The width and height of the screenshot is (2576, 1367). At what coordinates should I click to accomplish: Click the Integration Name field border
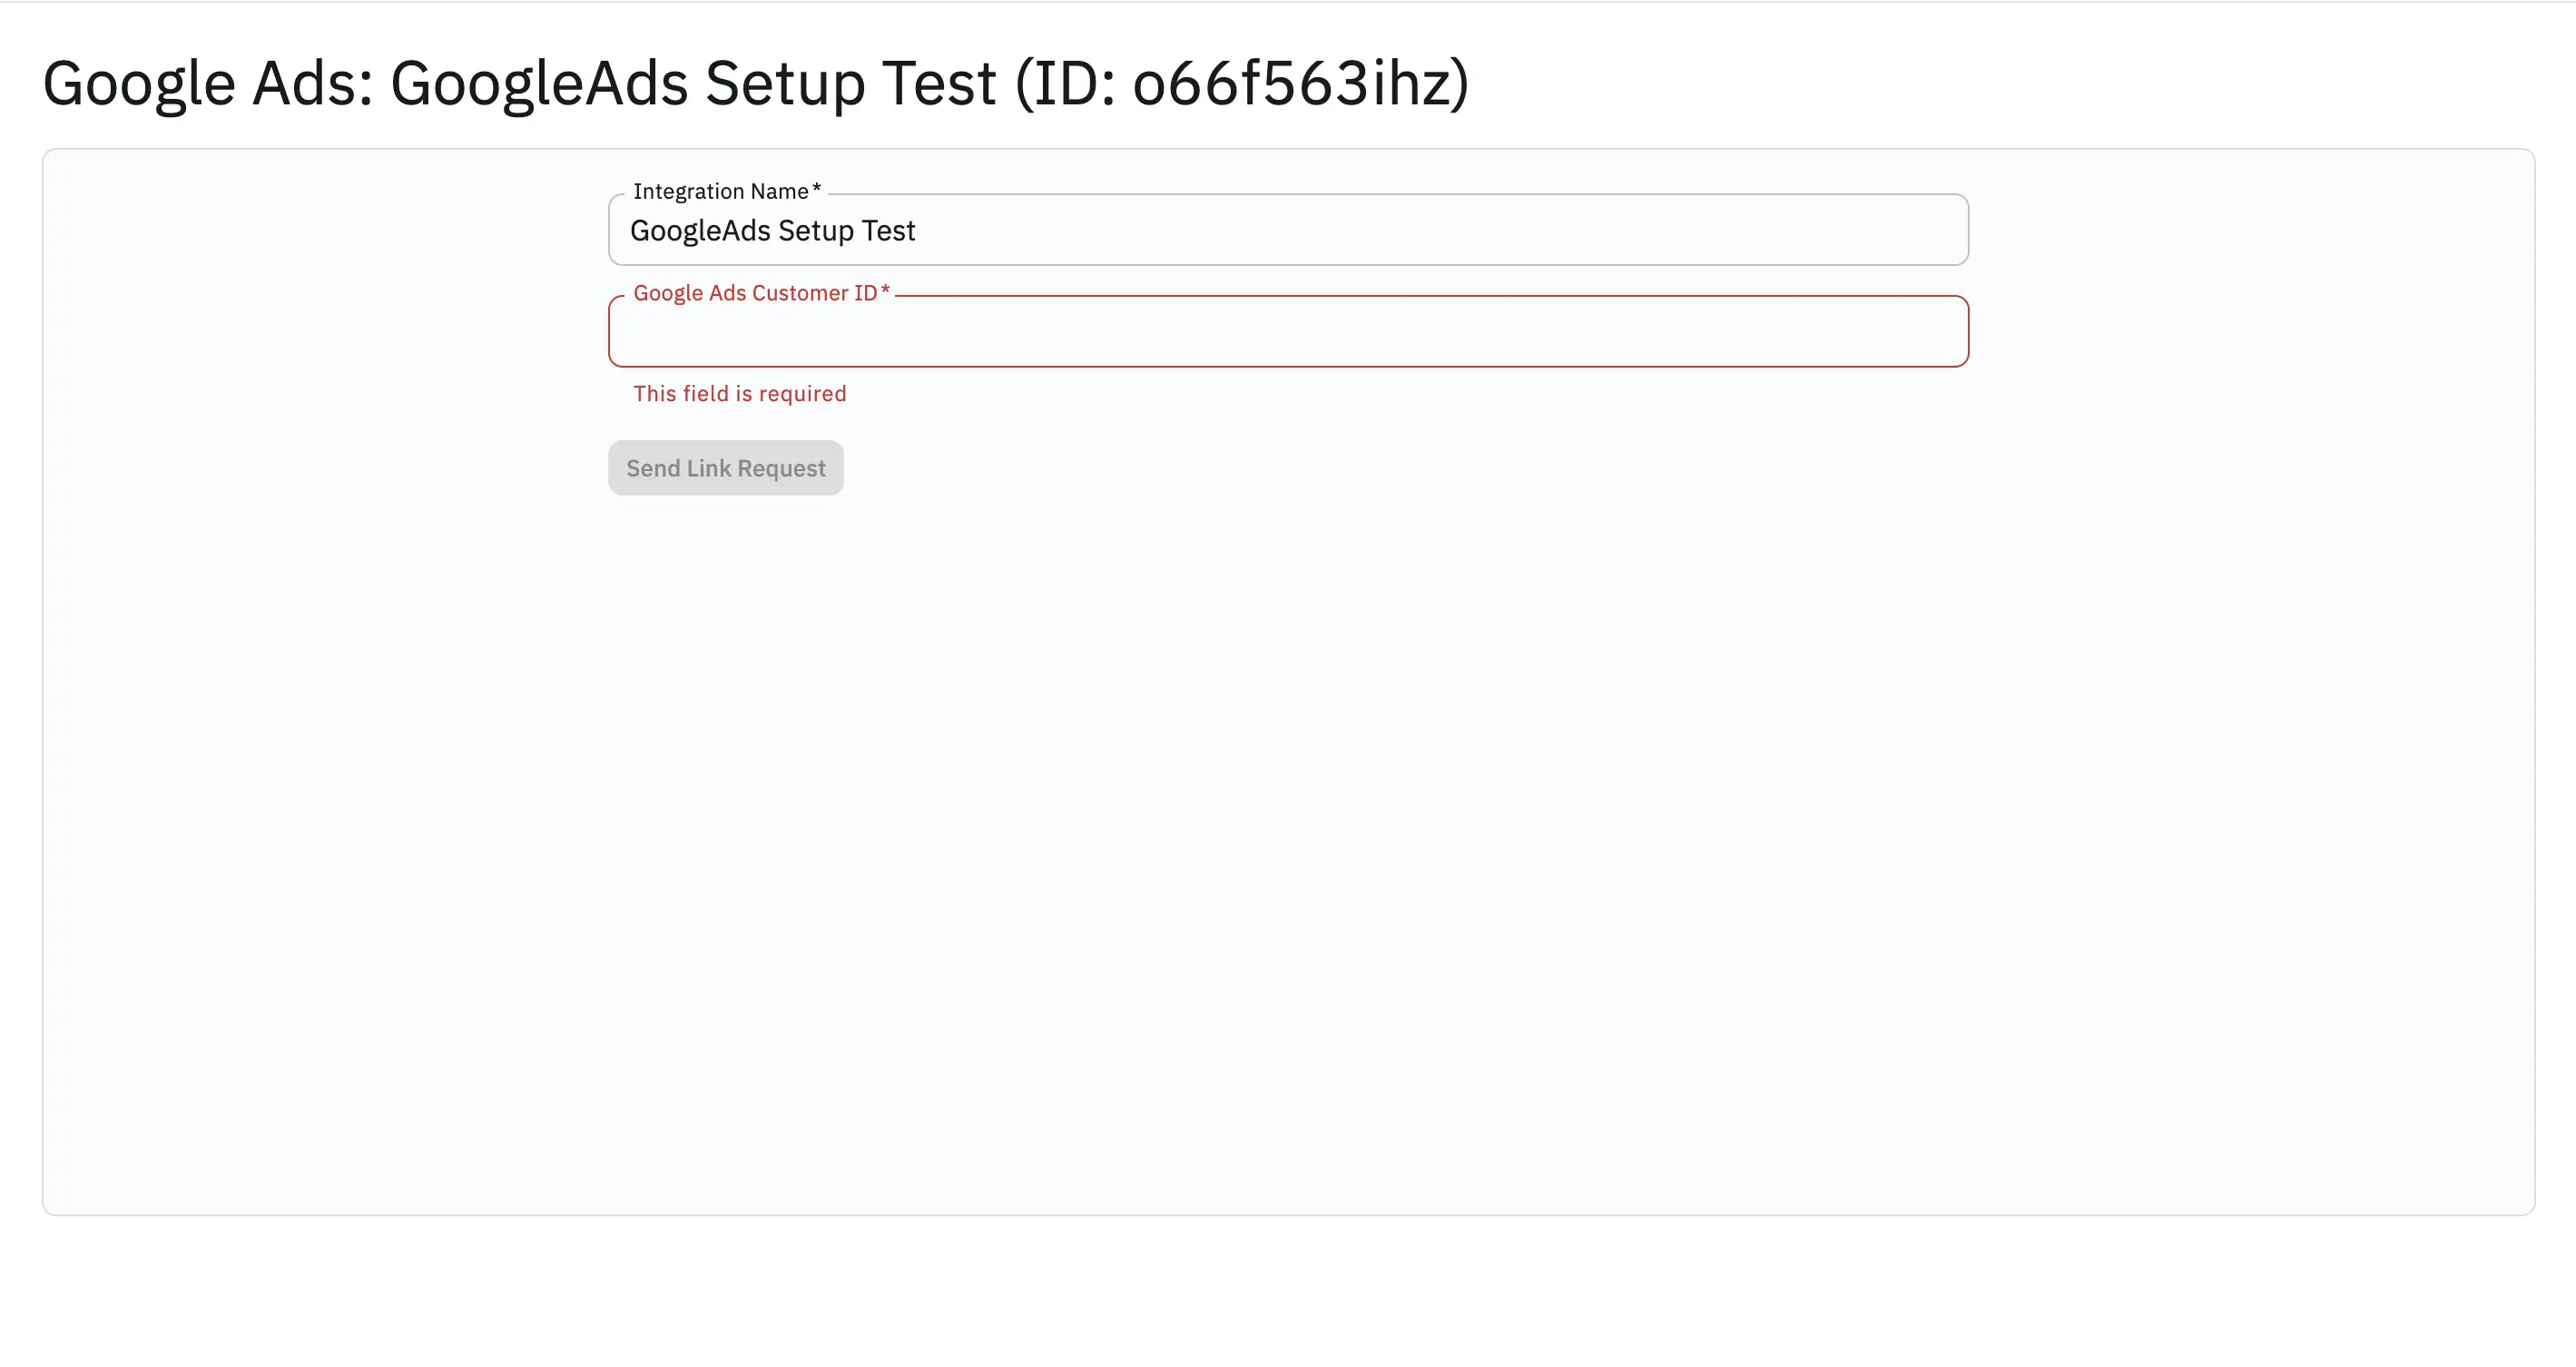tap(1286, 196)
